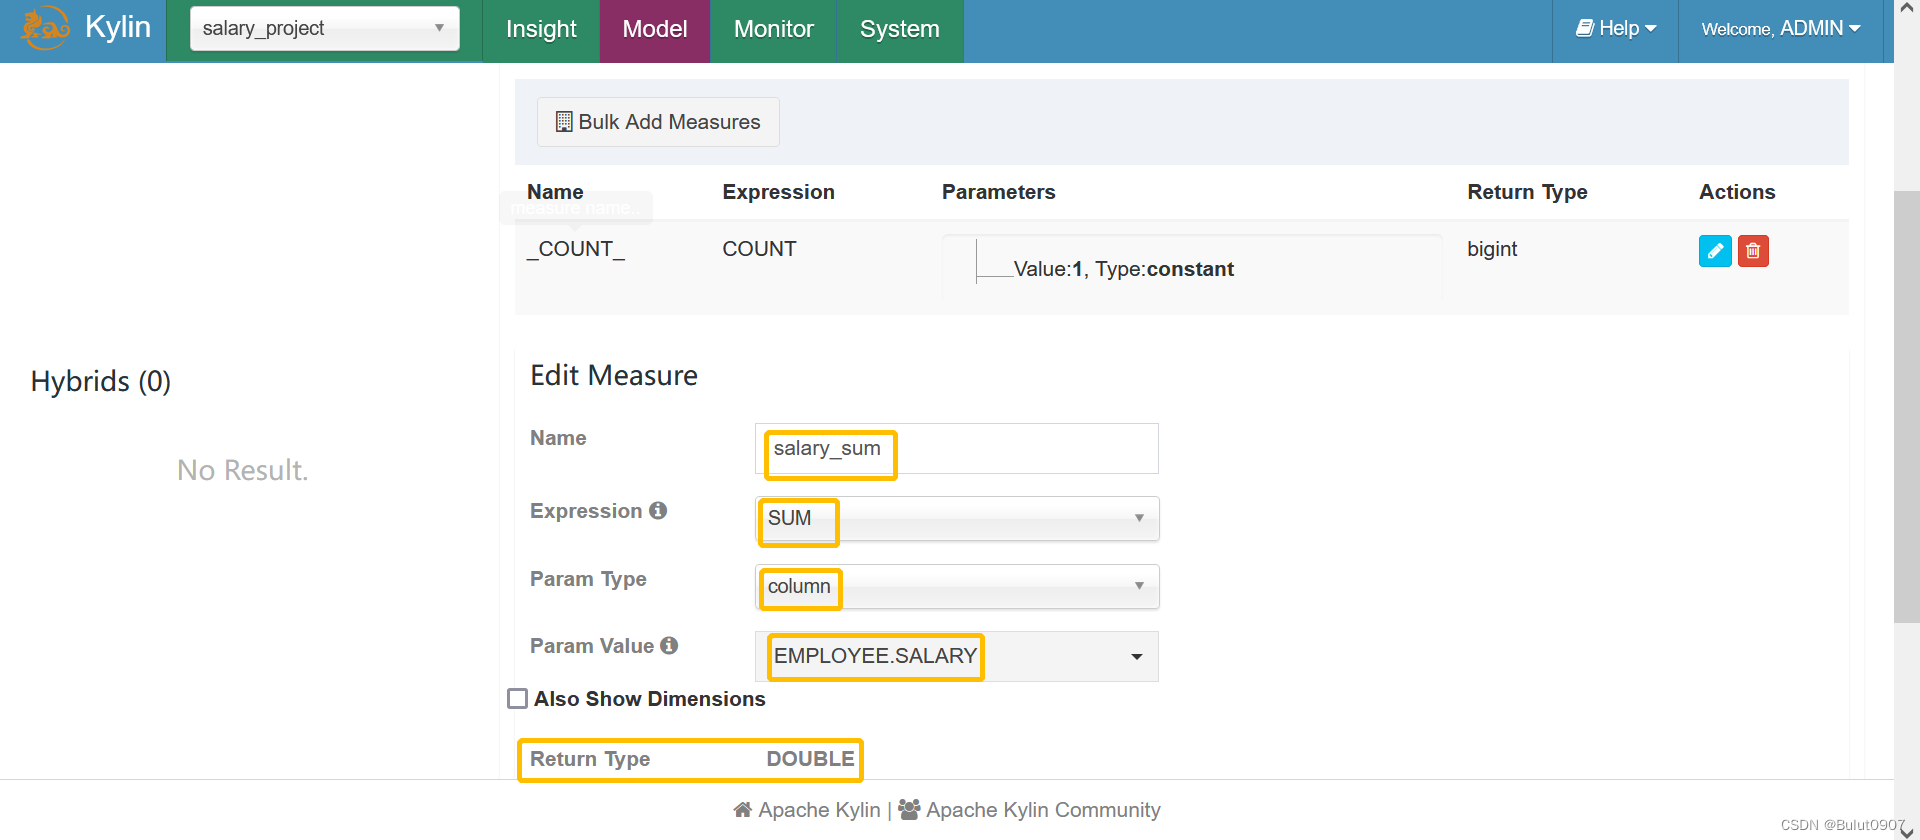This screenshot has width=1920, height=840.
Task: Open the Param Value EMPLOYEE.SALARY dropdown
Action: 957,656
